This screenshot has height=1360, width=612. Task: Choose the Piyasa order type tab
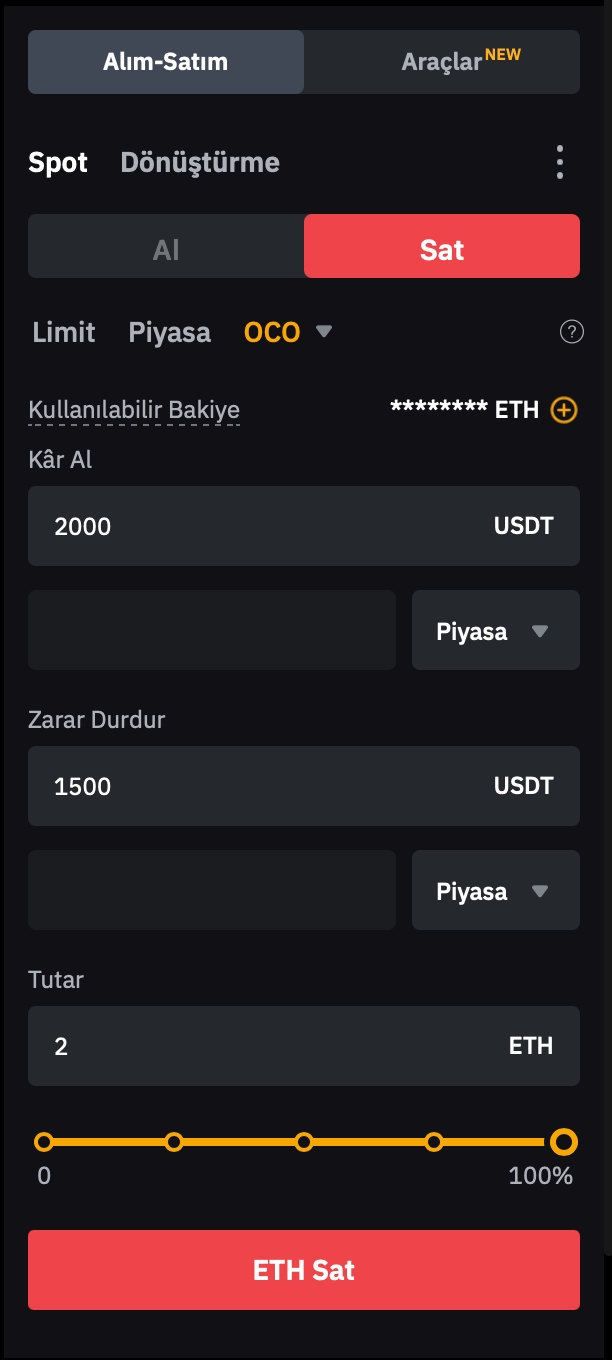pos(170,333)
